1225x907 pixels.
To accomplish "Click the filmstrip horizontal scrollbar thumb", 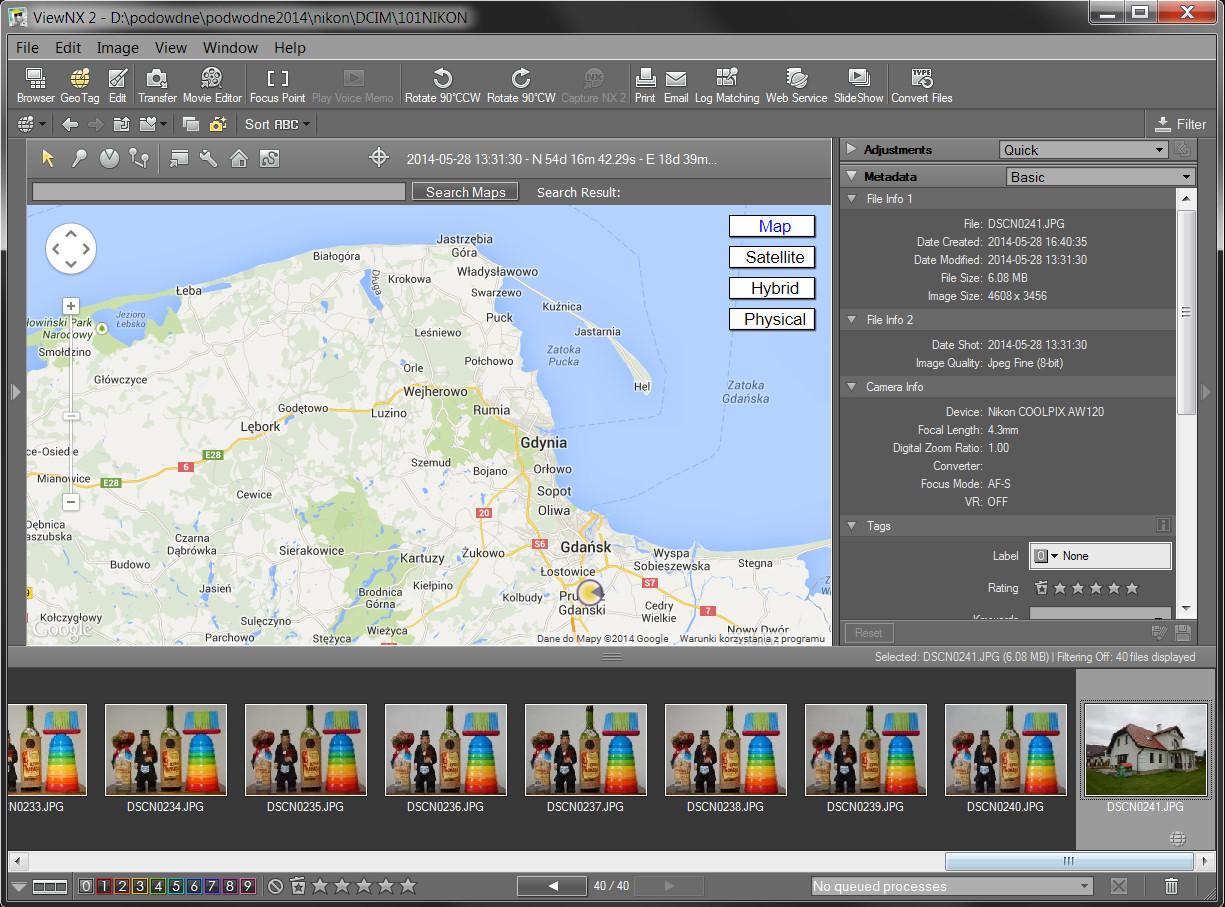I will (x=1068, y=861).
